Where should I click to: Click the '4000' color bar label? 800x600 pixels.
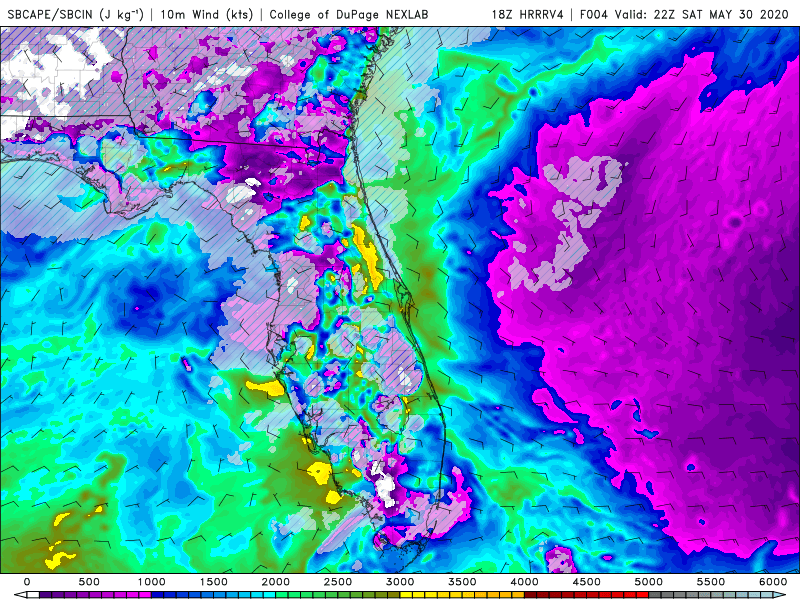[x=524, y=582]
